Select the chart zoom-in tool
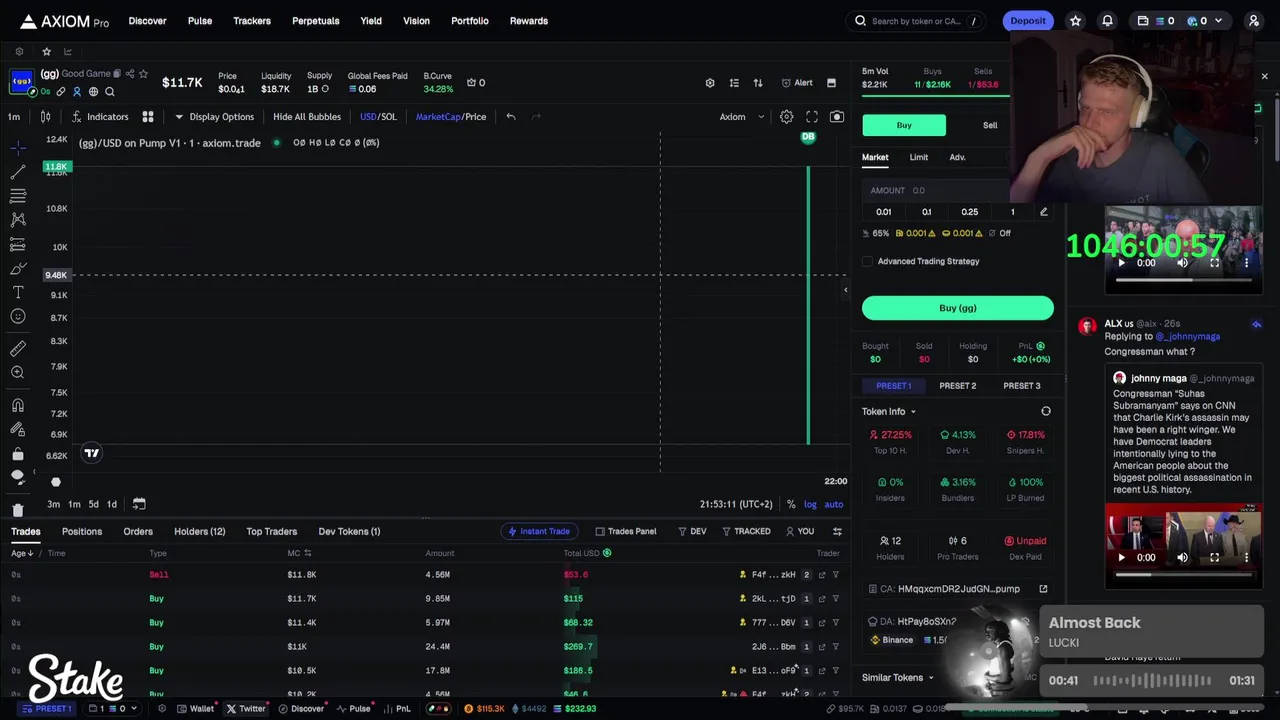The image size is (1280, 720). (x=18, y=372)
